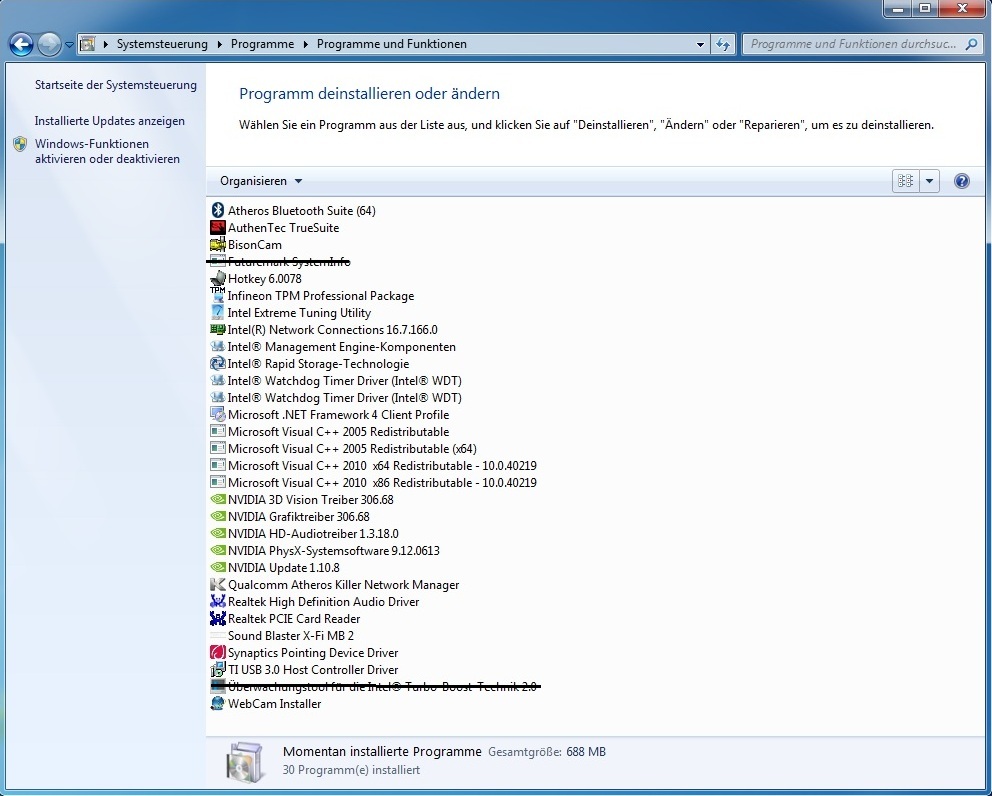992x796 pixels.
Task: Select Microsoft Visual C++ 2010 x64 Redistributable
Action: 381,466
